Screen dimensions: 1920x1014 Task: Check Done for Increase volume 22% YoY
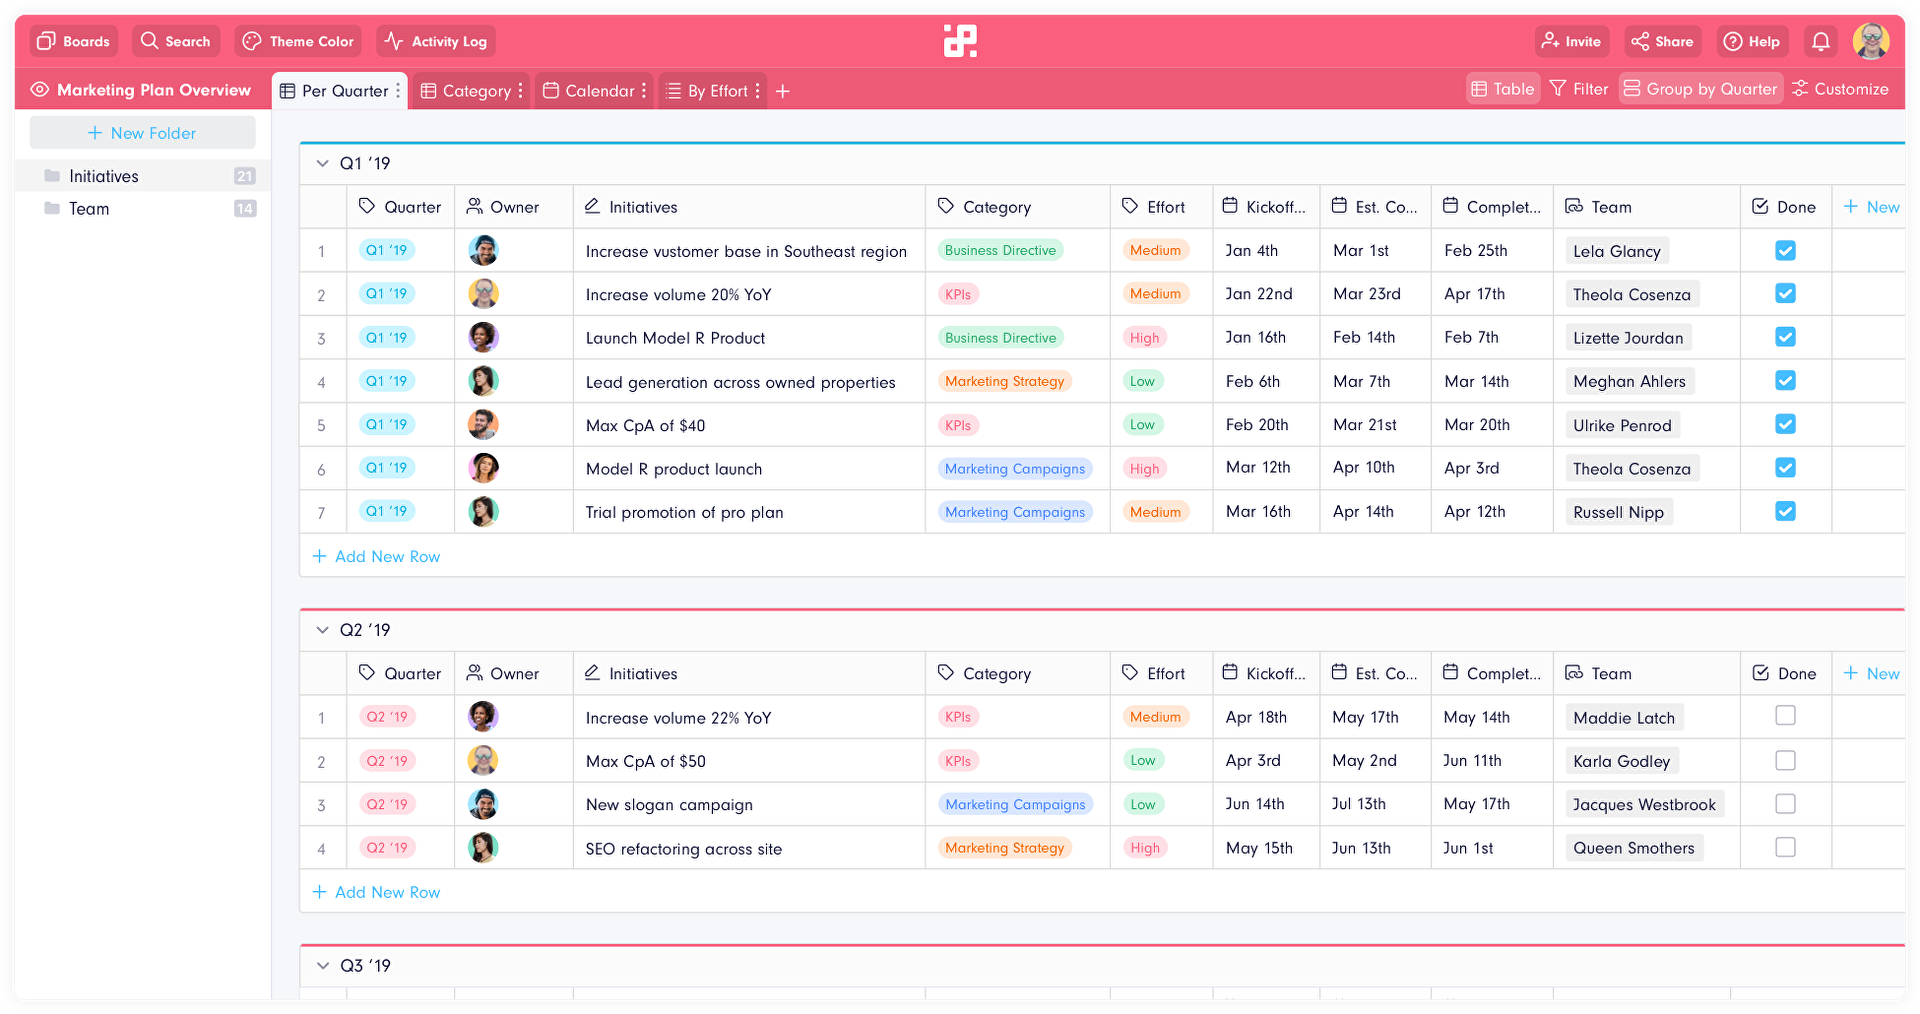[1786, 716]
